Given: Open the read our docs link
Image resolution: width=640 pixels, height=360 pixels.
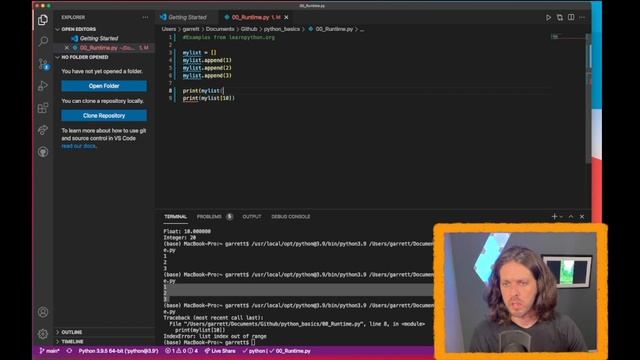Looking at the screenshot, I should coord(79,146).
